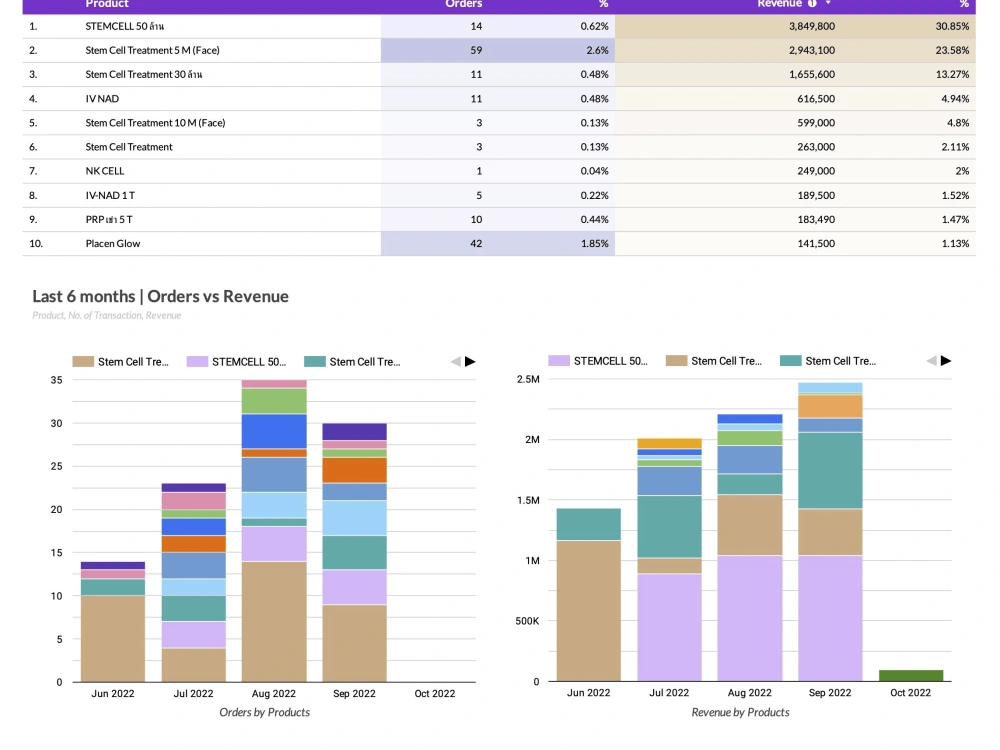Show next legend page in Orders by Products chart

(470, 362)
